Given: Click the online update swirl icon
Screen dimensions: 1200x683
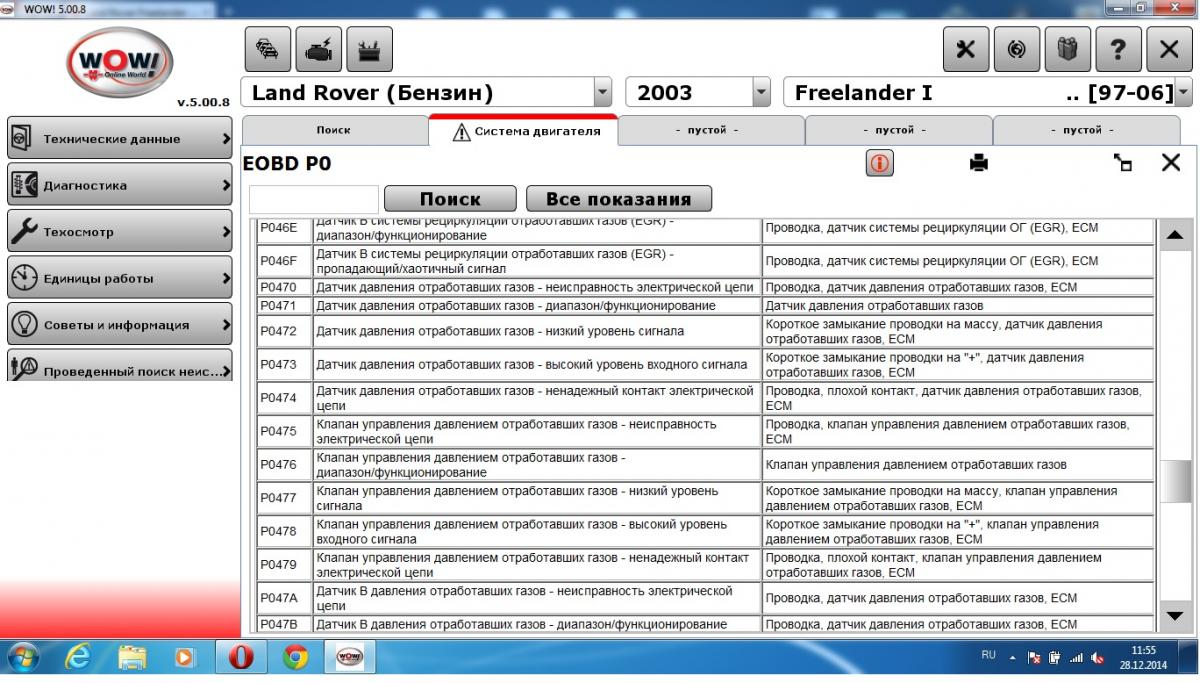Looking at the screenshot, I should click(x=1017, y=48).
